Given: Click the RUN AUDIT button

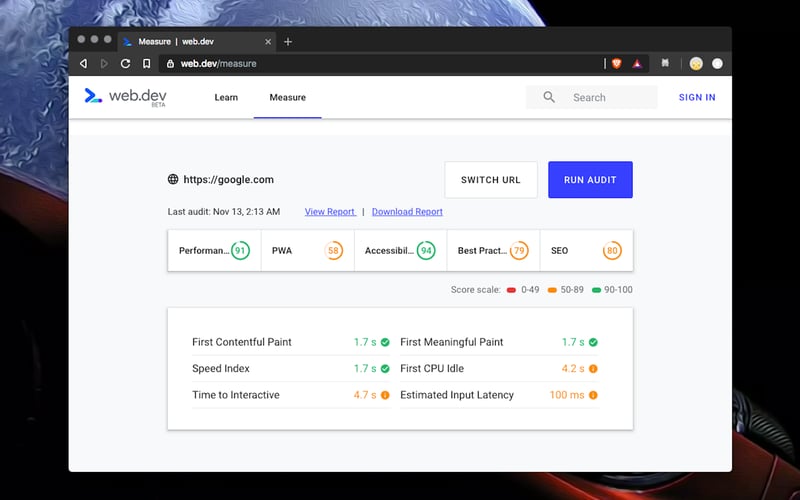Looking at the screenshot, I should point(590,180).
